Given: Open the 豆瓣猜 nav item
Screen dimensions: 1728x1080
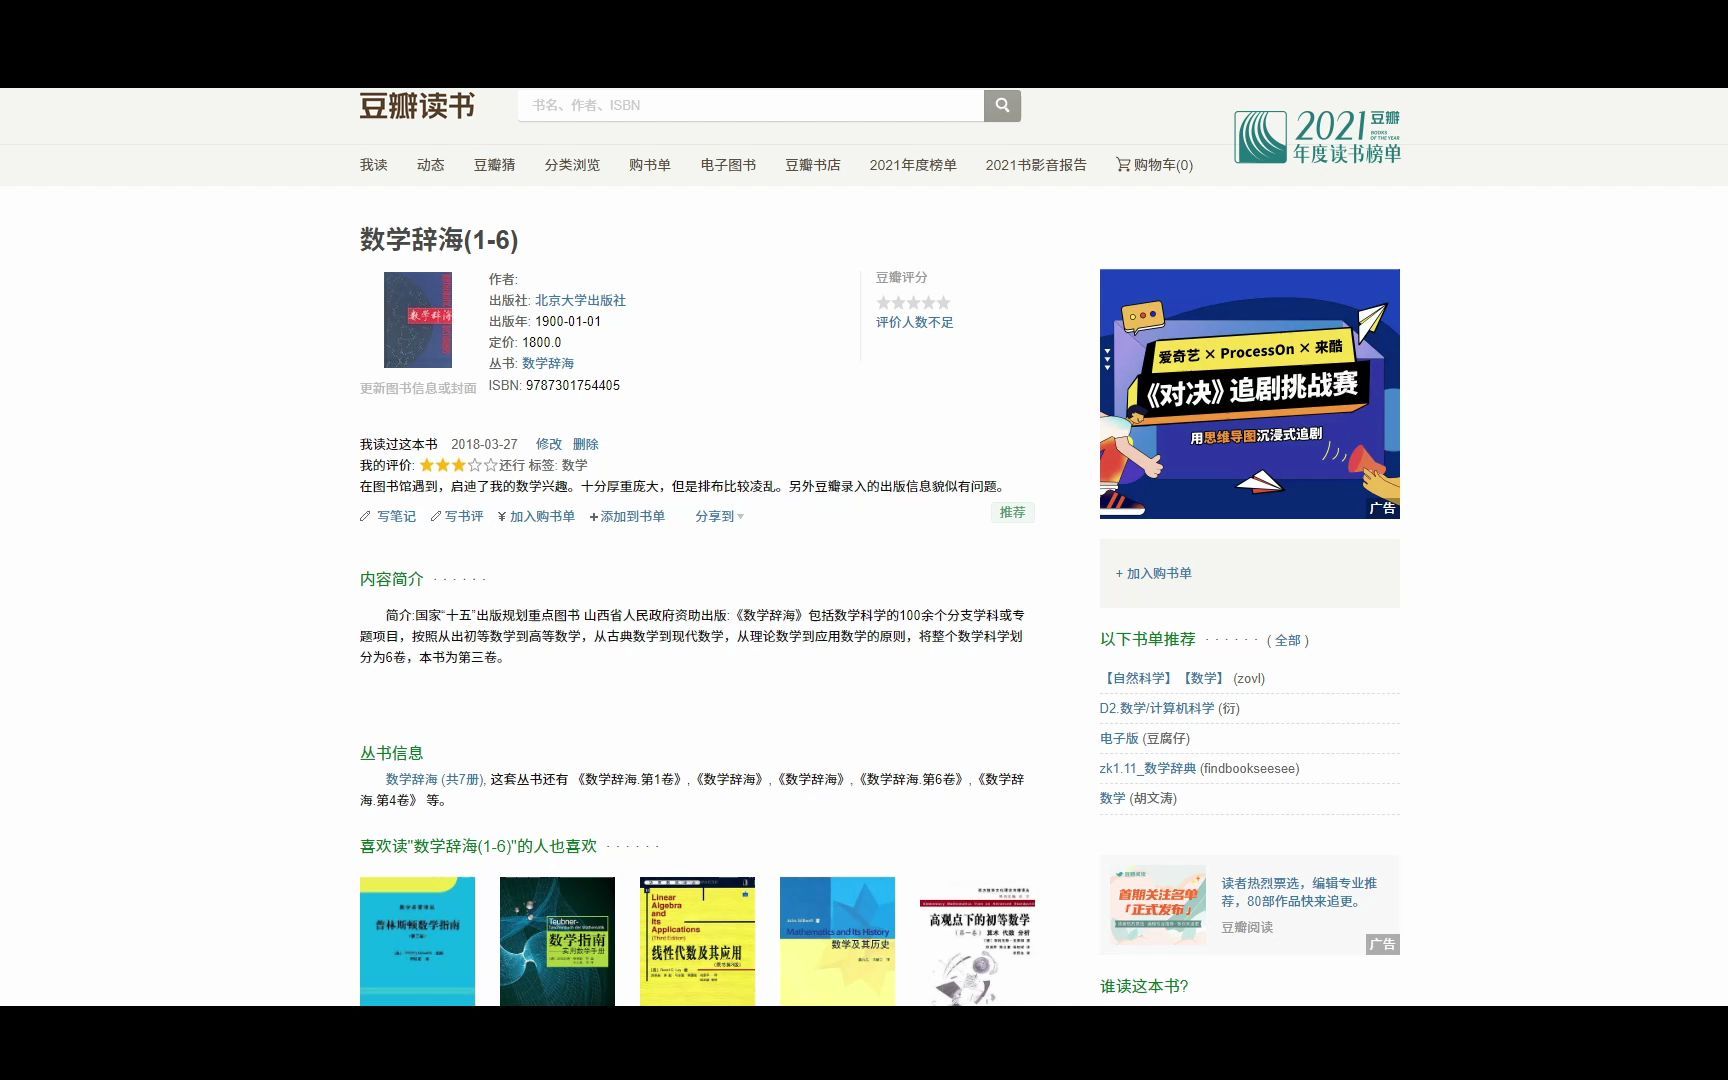Looking at the screenshot, I should tap(495, 165).
